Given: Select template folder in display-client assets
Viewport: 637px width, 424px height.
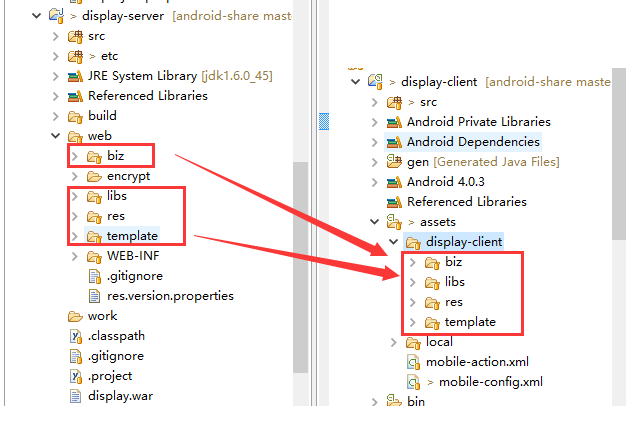Looking at the screenshot, I should [x=470, y=322].
